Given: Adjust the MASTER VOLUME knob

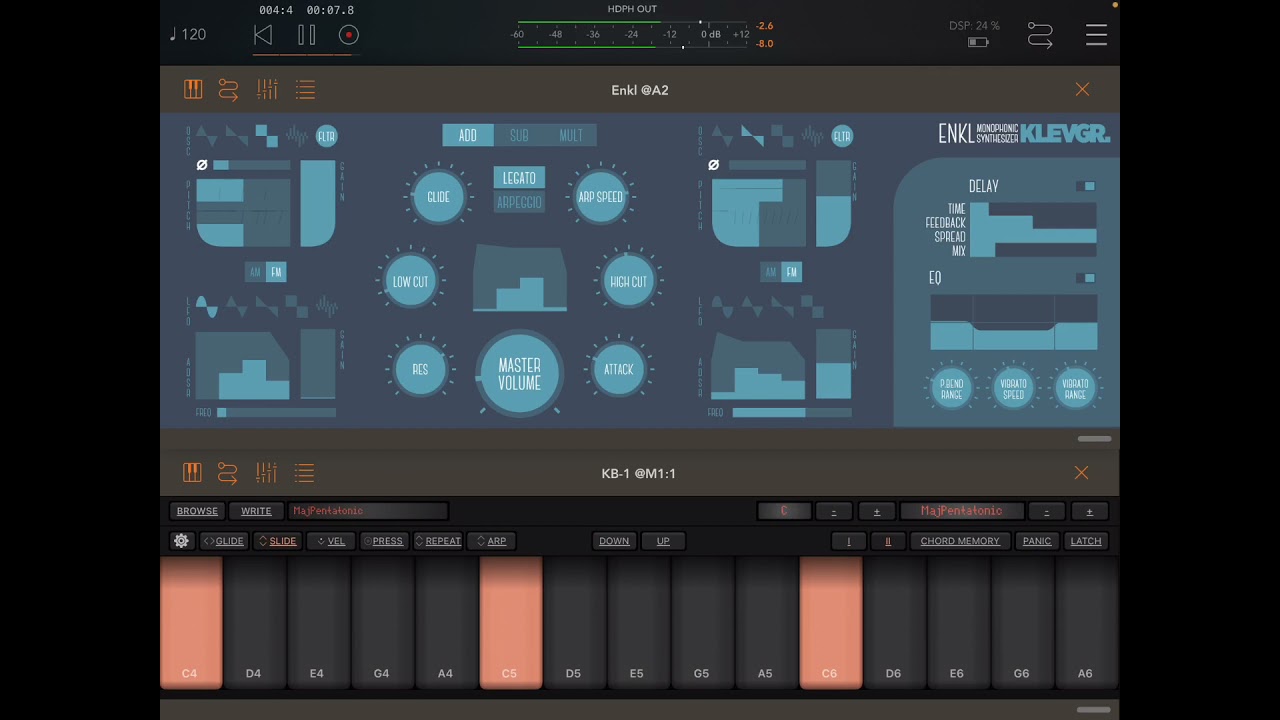Looking at the screenshot, I should coord(519,373).
